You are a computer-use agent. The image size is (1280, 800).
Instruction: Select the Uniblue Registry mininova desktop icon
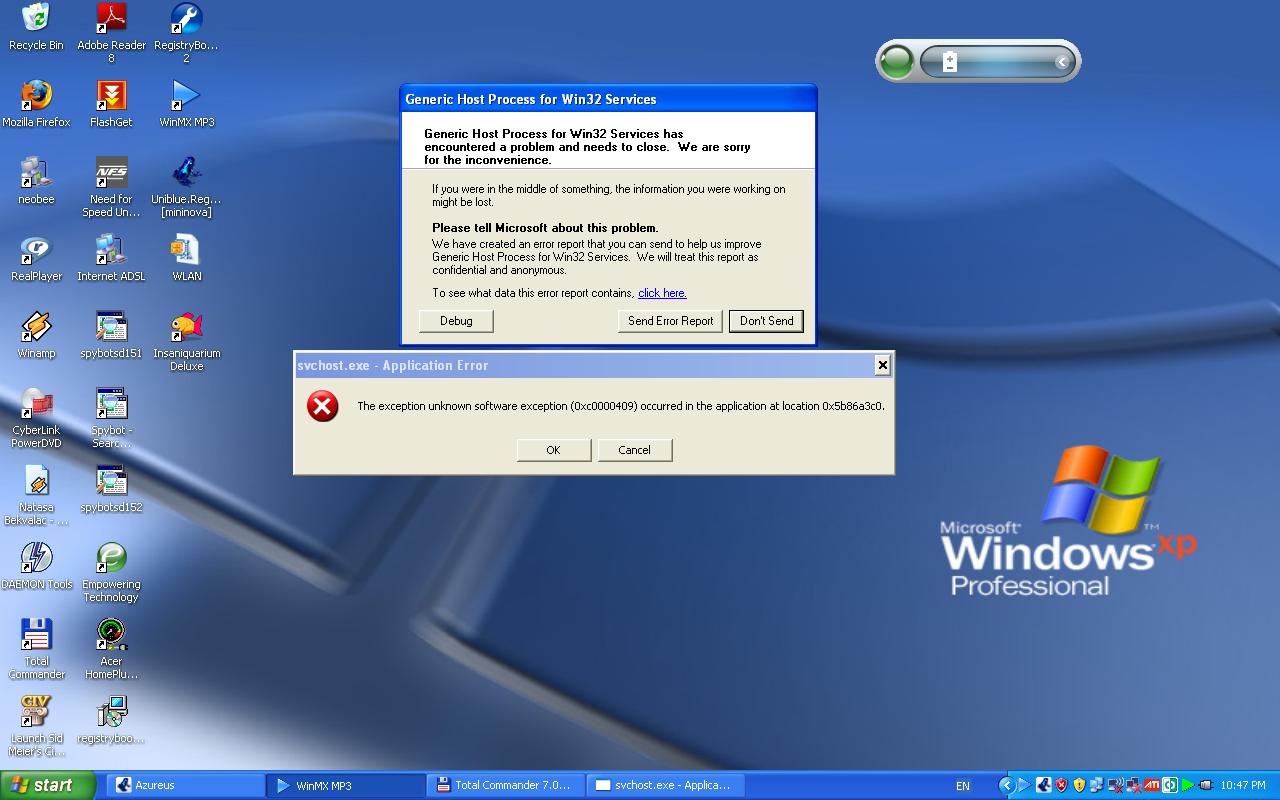[186, 187]
